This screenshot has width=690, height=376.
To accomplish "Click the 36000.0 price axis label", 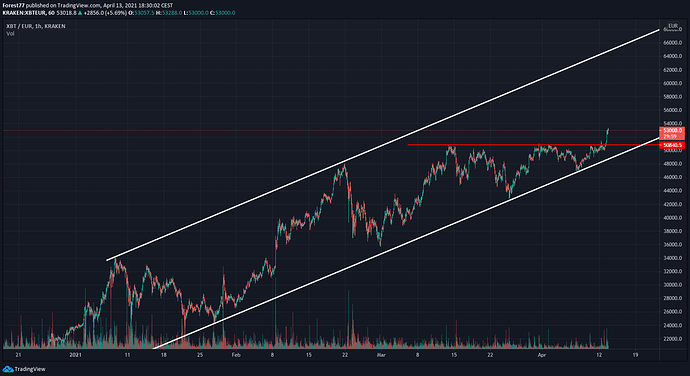I will (x=672, y=244).
